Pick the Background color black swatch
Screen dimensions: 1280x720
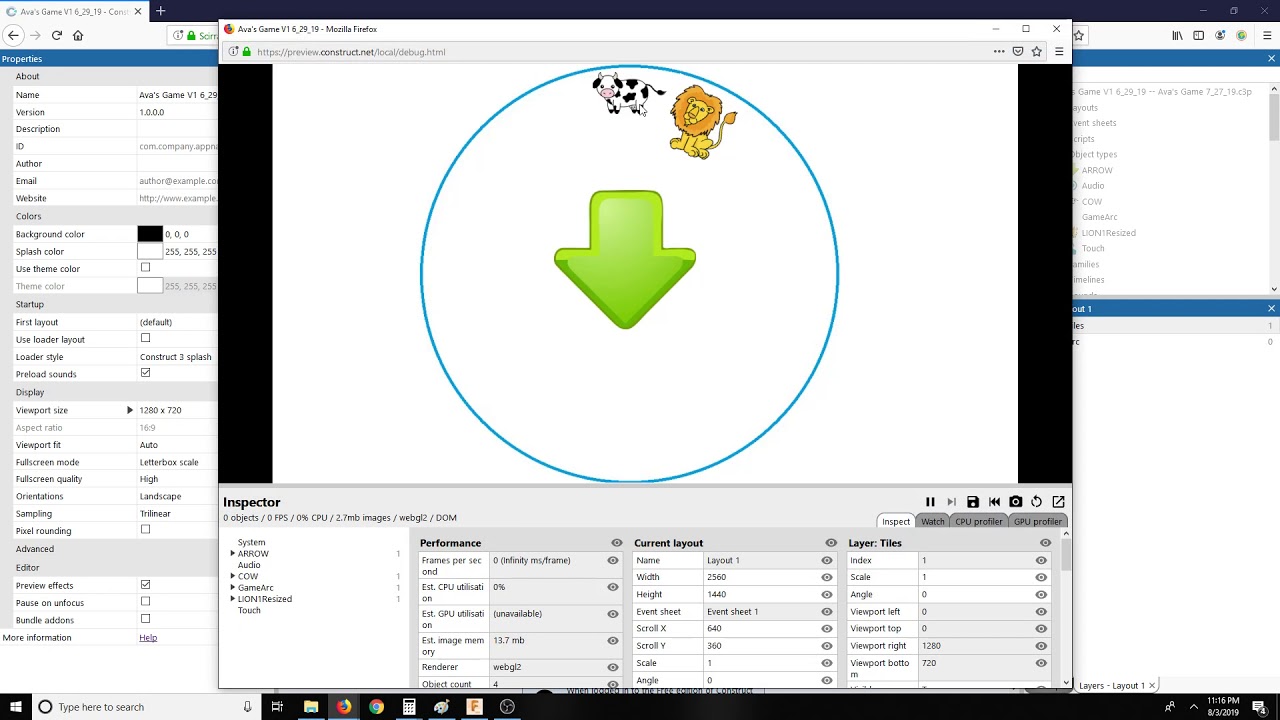150,234
